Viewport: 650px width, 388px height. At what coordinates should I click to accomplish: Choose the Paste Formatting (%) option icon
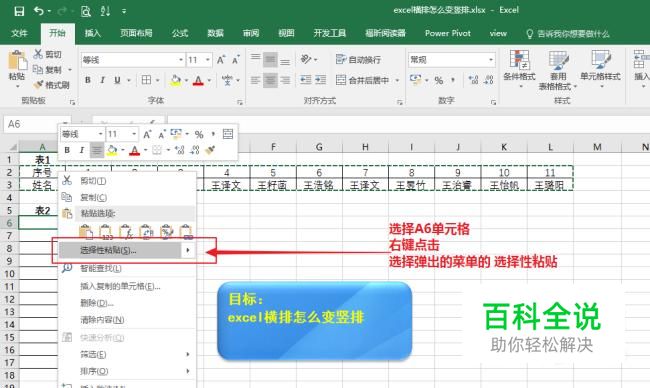pyautogui.click(x=166, y=232)
